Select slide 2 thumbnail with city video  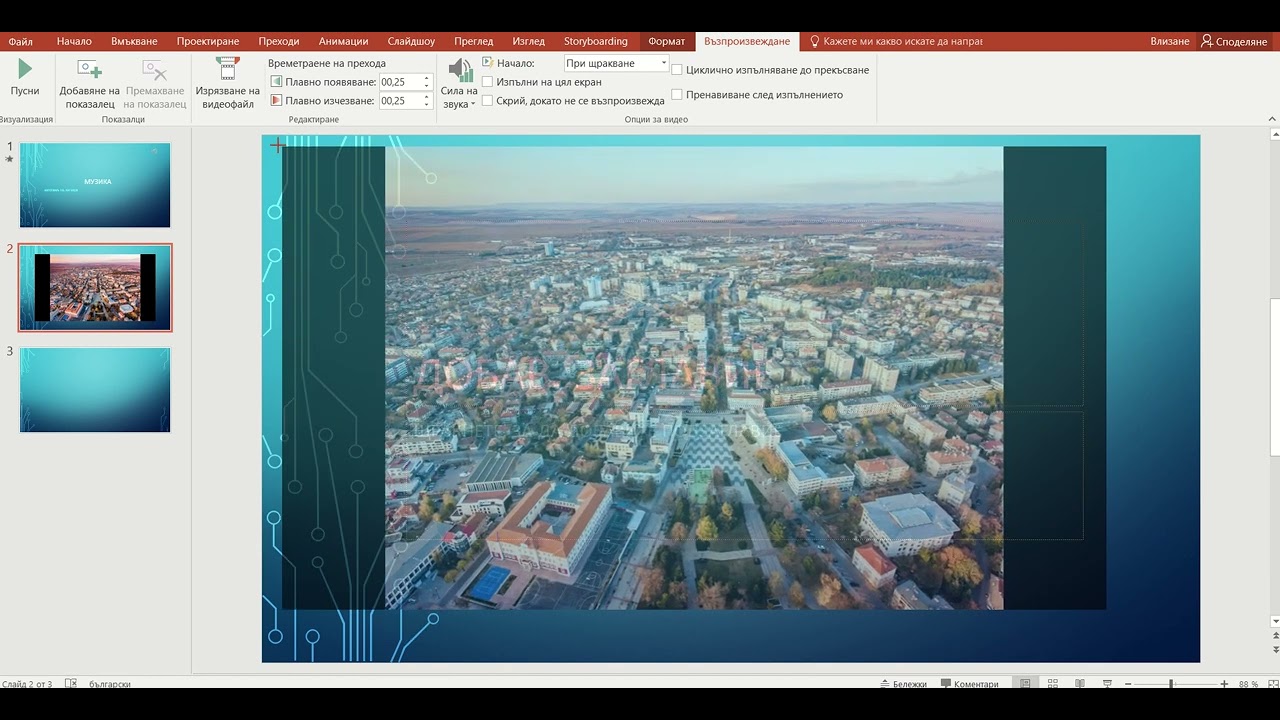[95, 288]
